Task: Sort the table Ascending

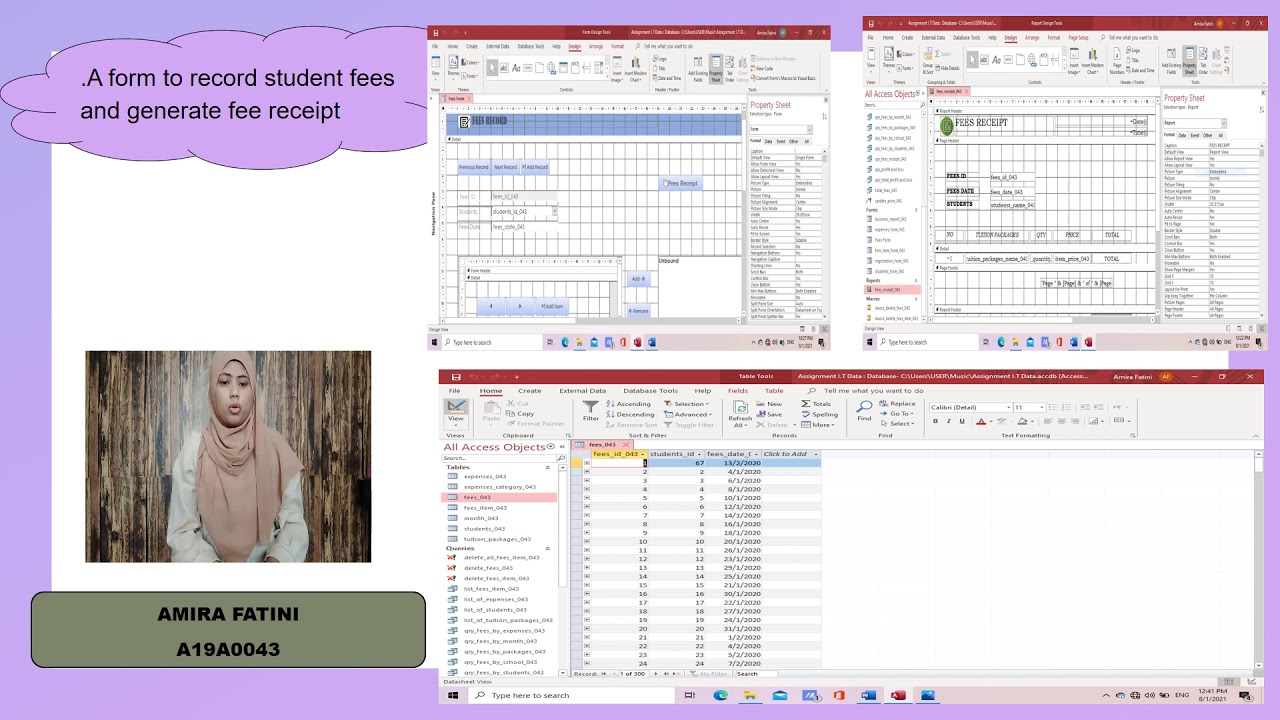Action: coord(629,404)
